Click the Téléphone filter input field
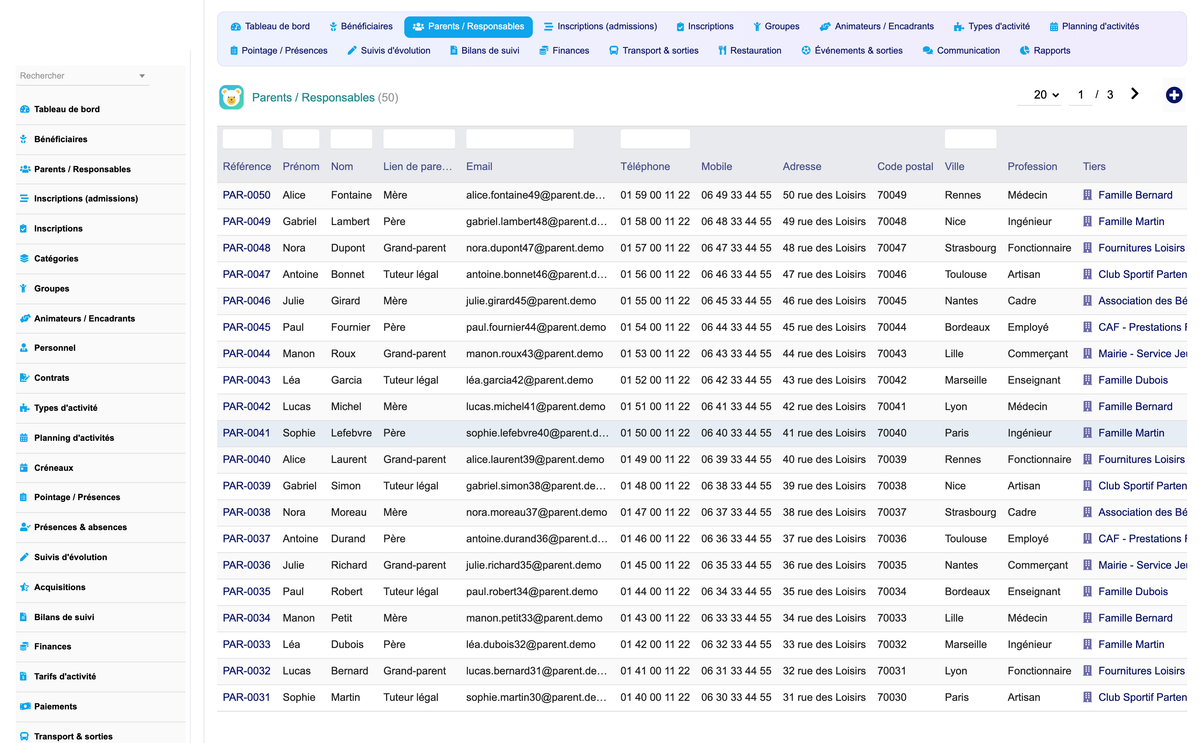This screenshot has width=1200, height=743. [x=655, y=139]
